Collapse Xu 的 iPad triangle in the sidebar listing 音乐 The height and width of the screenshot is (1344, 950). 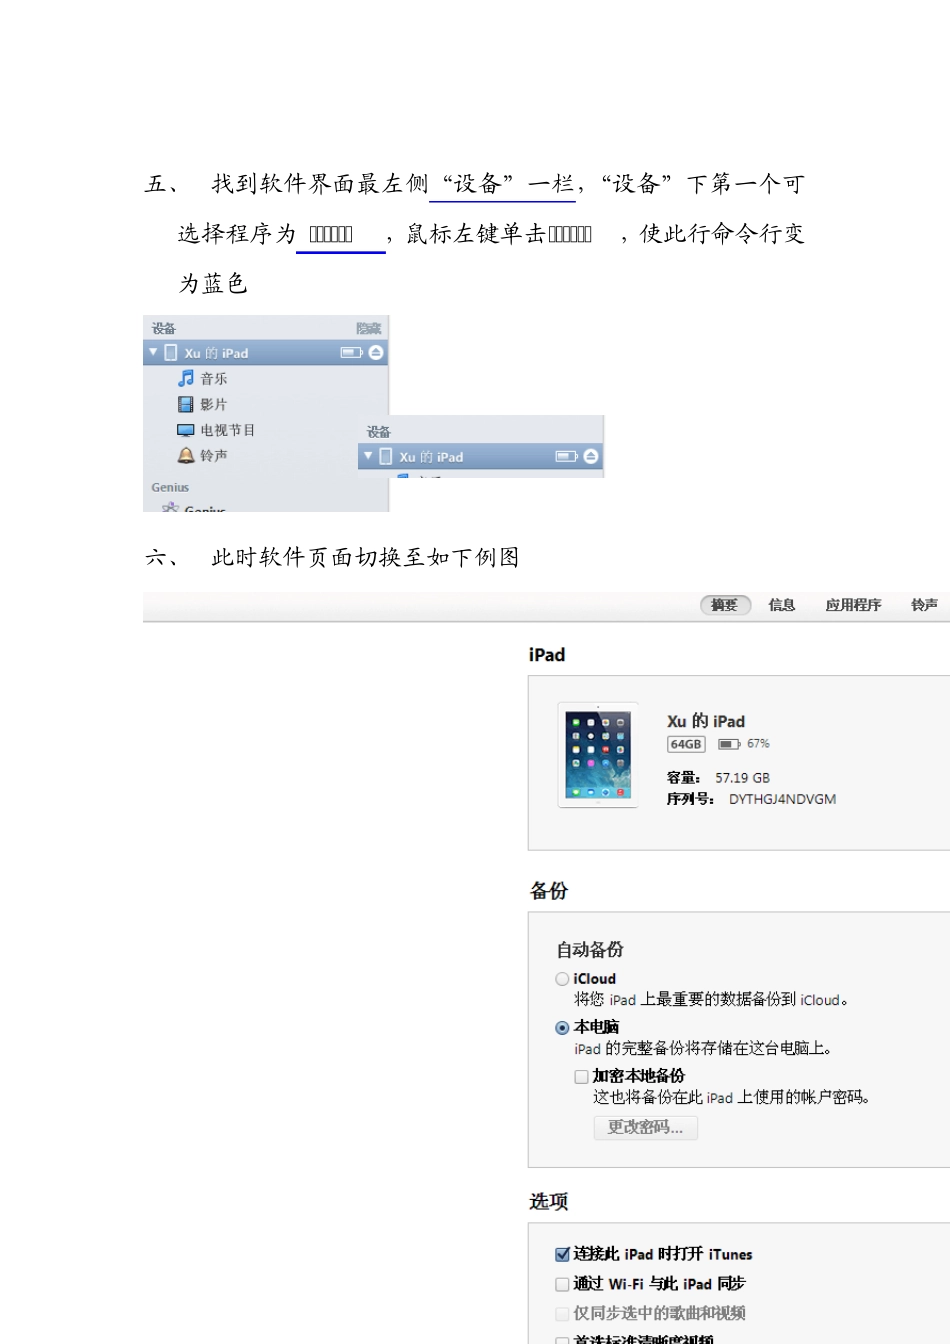tap(153, 352)
